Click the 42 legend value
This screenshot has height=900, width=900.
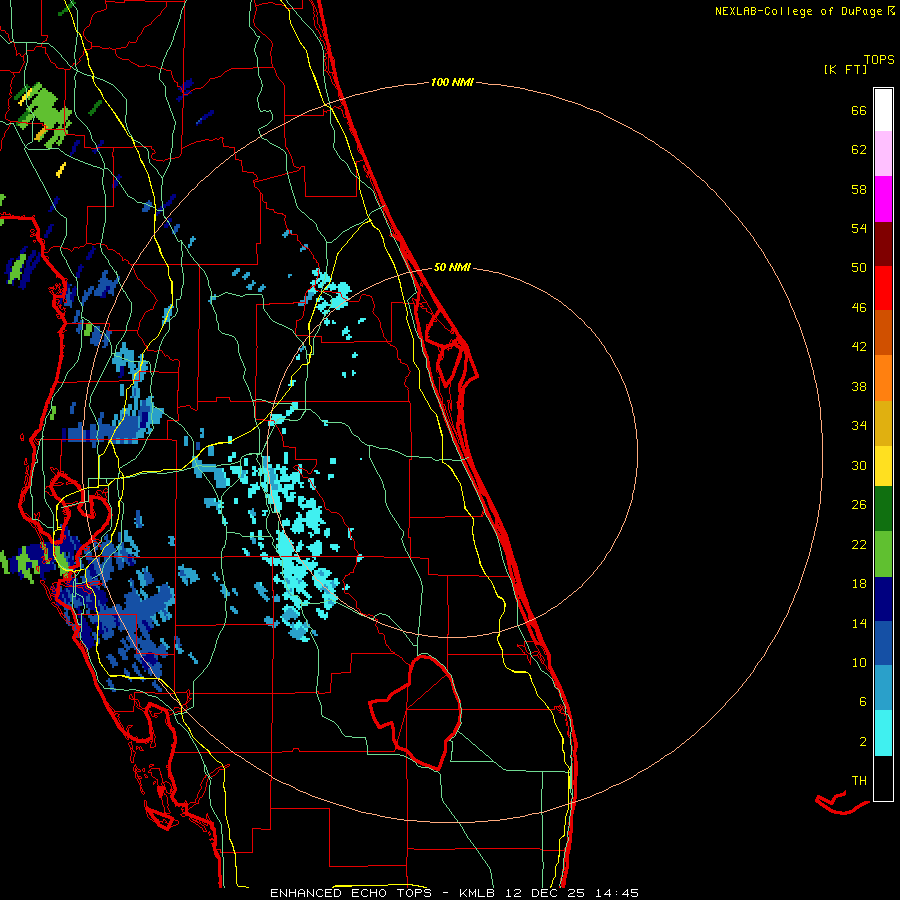859,346
